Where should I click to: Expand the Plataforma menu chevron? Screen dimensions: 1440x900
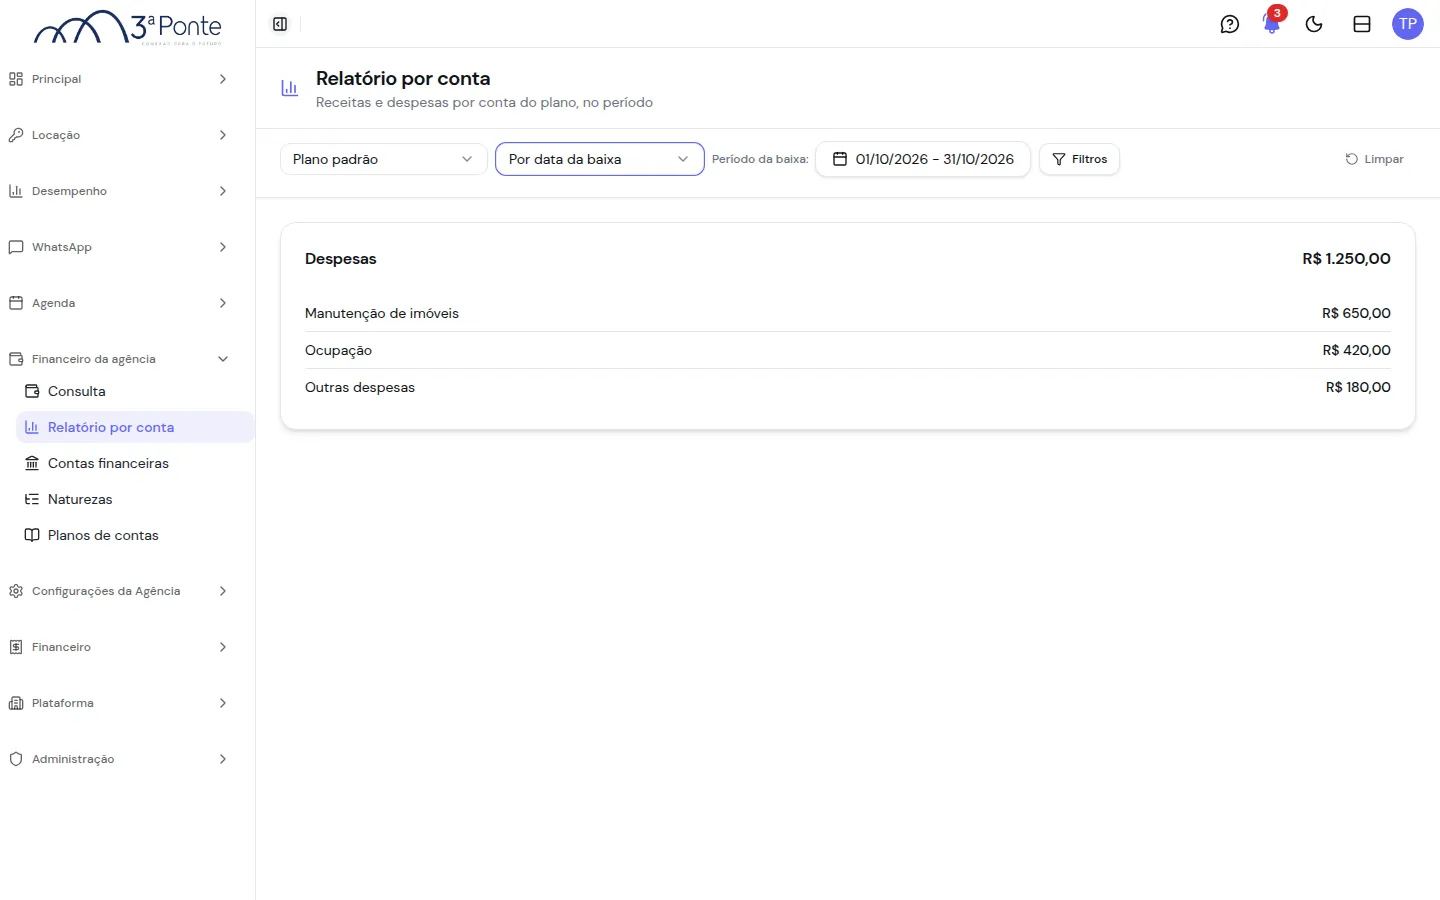[223, 703]
